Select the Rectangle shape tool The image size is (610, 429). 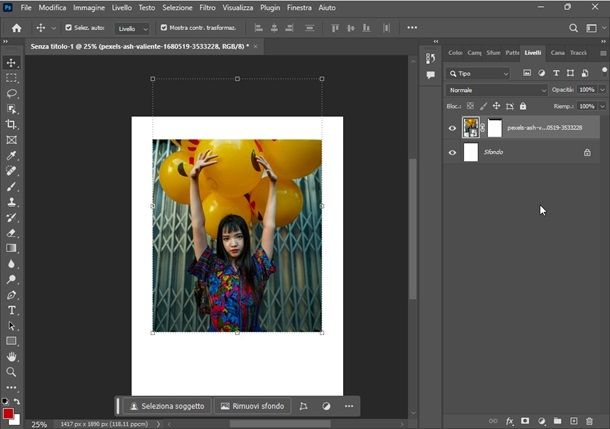point(11,341)
